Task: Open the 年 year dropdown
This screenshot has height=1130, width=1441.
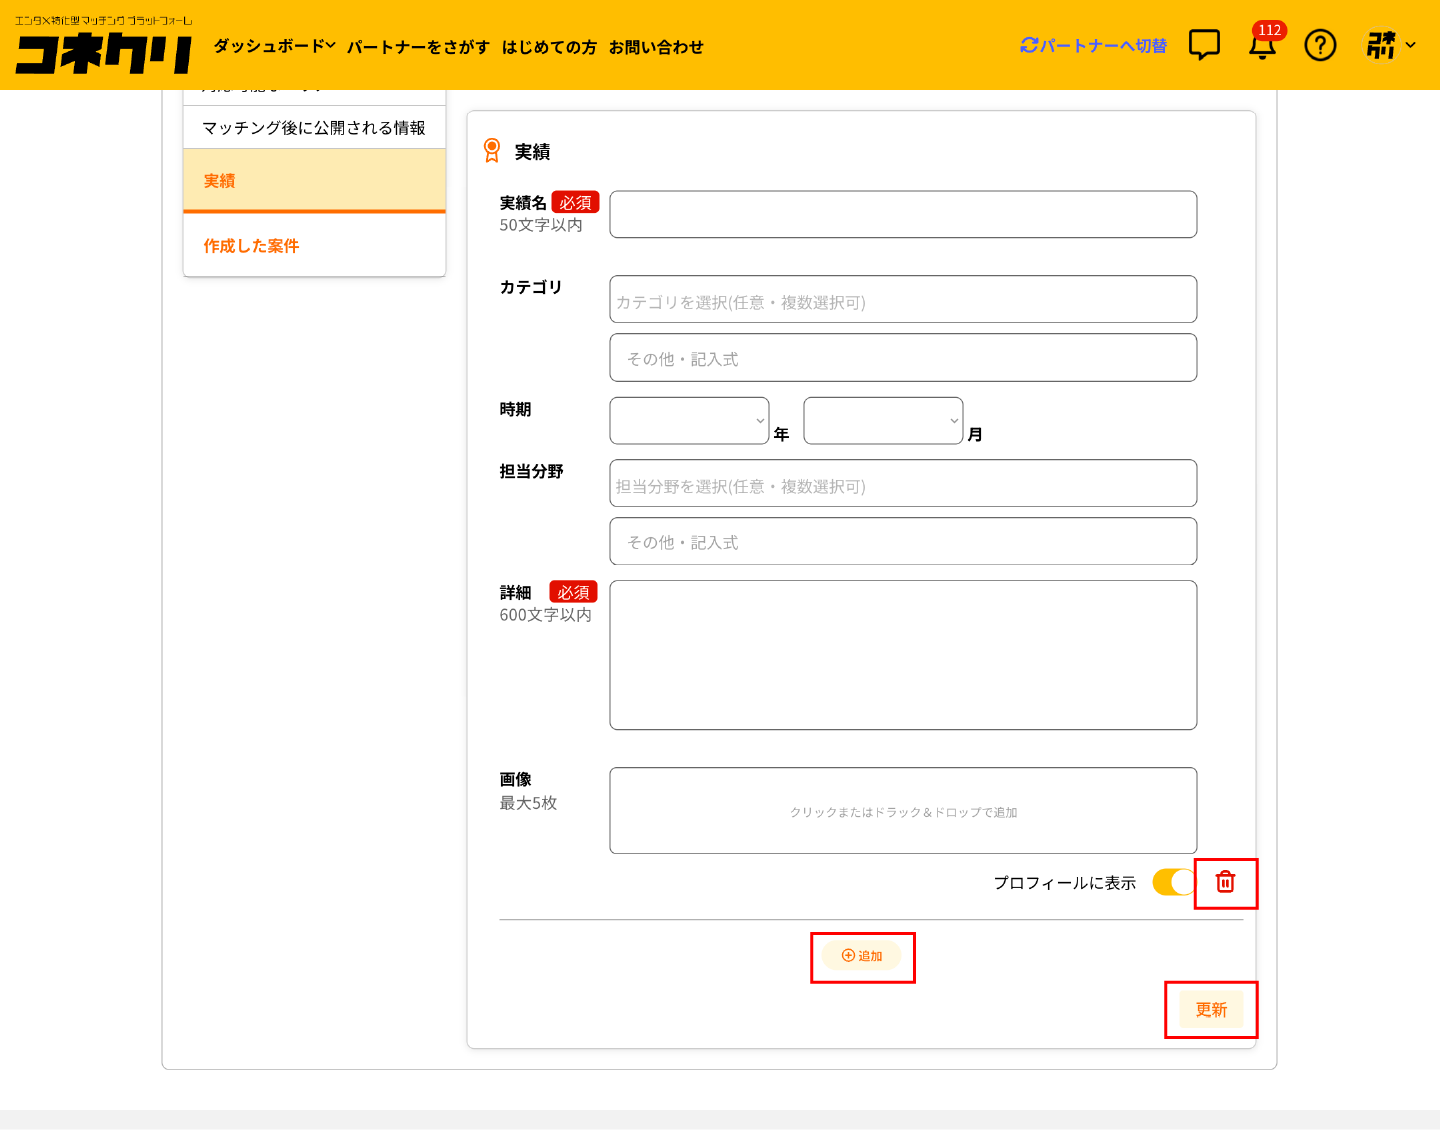Action: [x=689, y=421]
